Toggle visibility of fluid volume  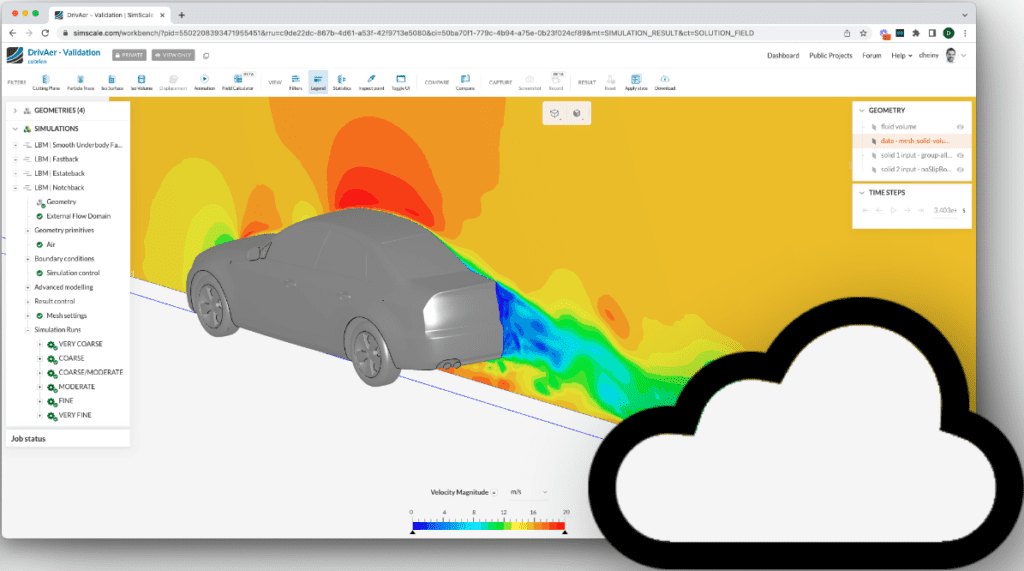point(960,127)
